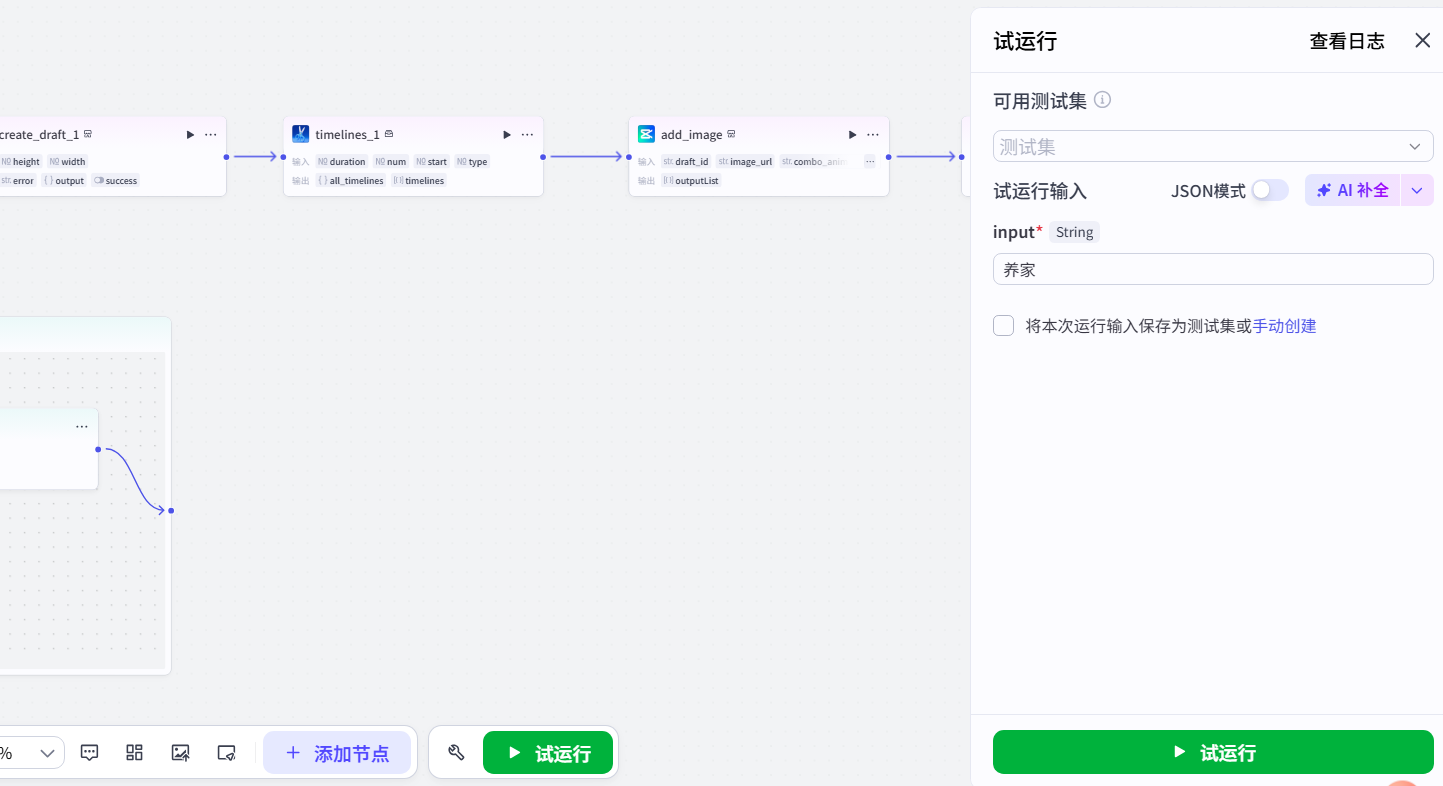Click 查看日志 at panel top
The height and width of the screenshot is (786, 1443).
click(x=1347, y=41)
